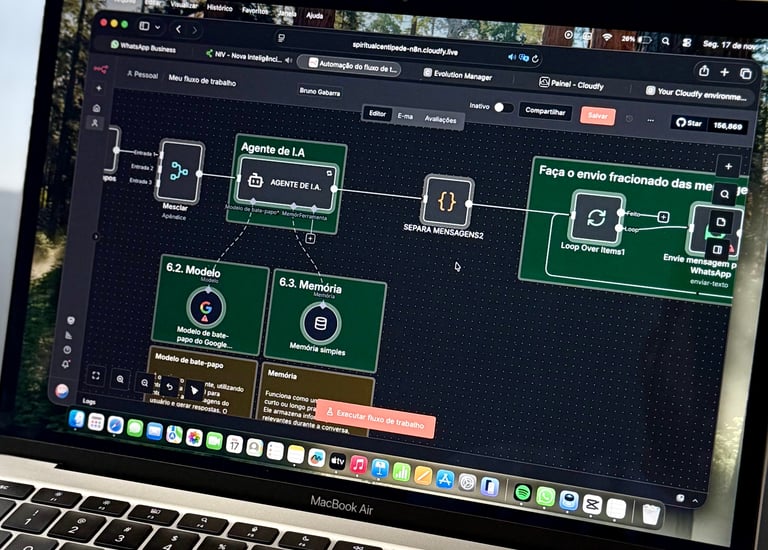Click Safari address bar URL

pyautogui.click(x=405, y=48)
